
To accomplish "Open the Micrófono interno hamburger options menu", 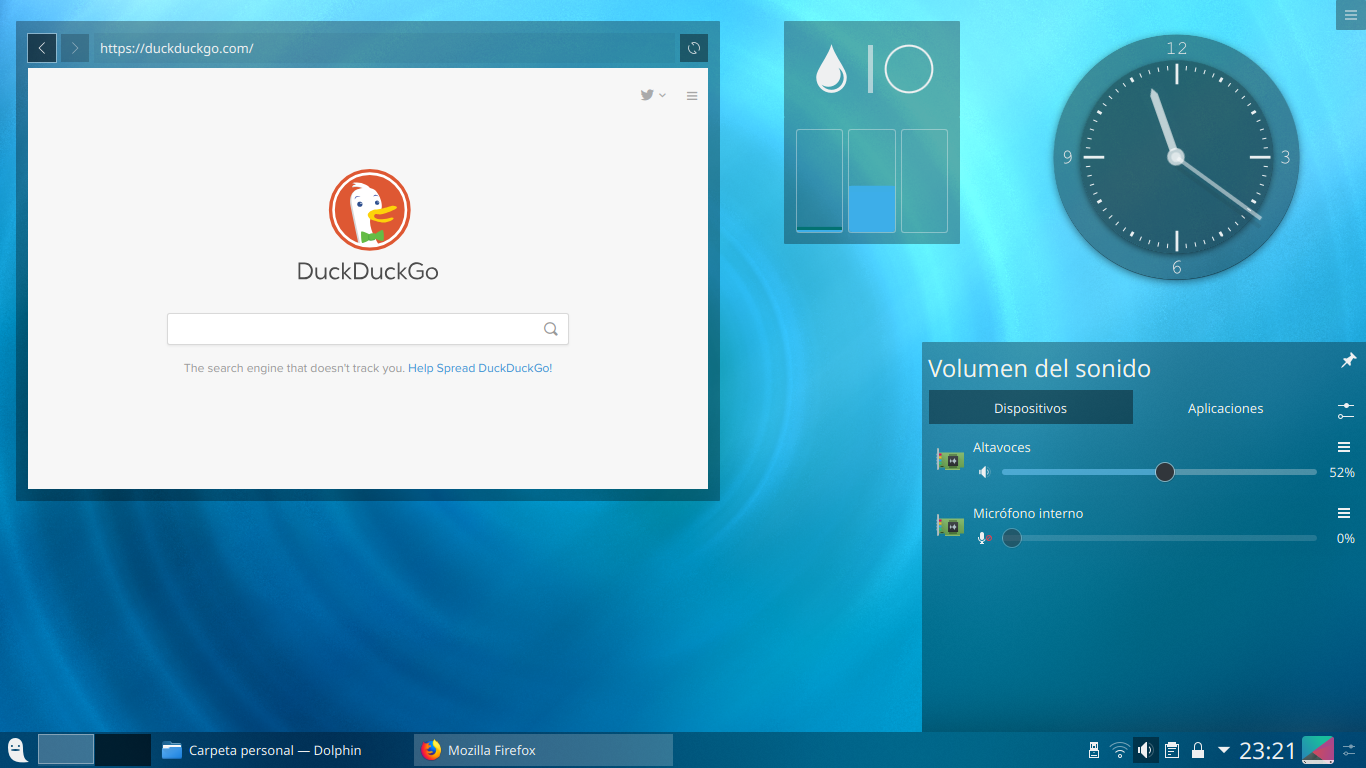I will pyautogui.click(x=1344, y=513).
